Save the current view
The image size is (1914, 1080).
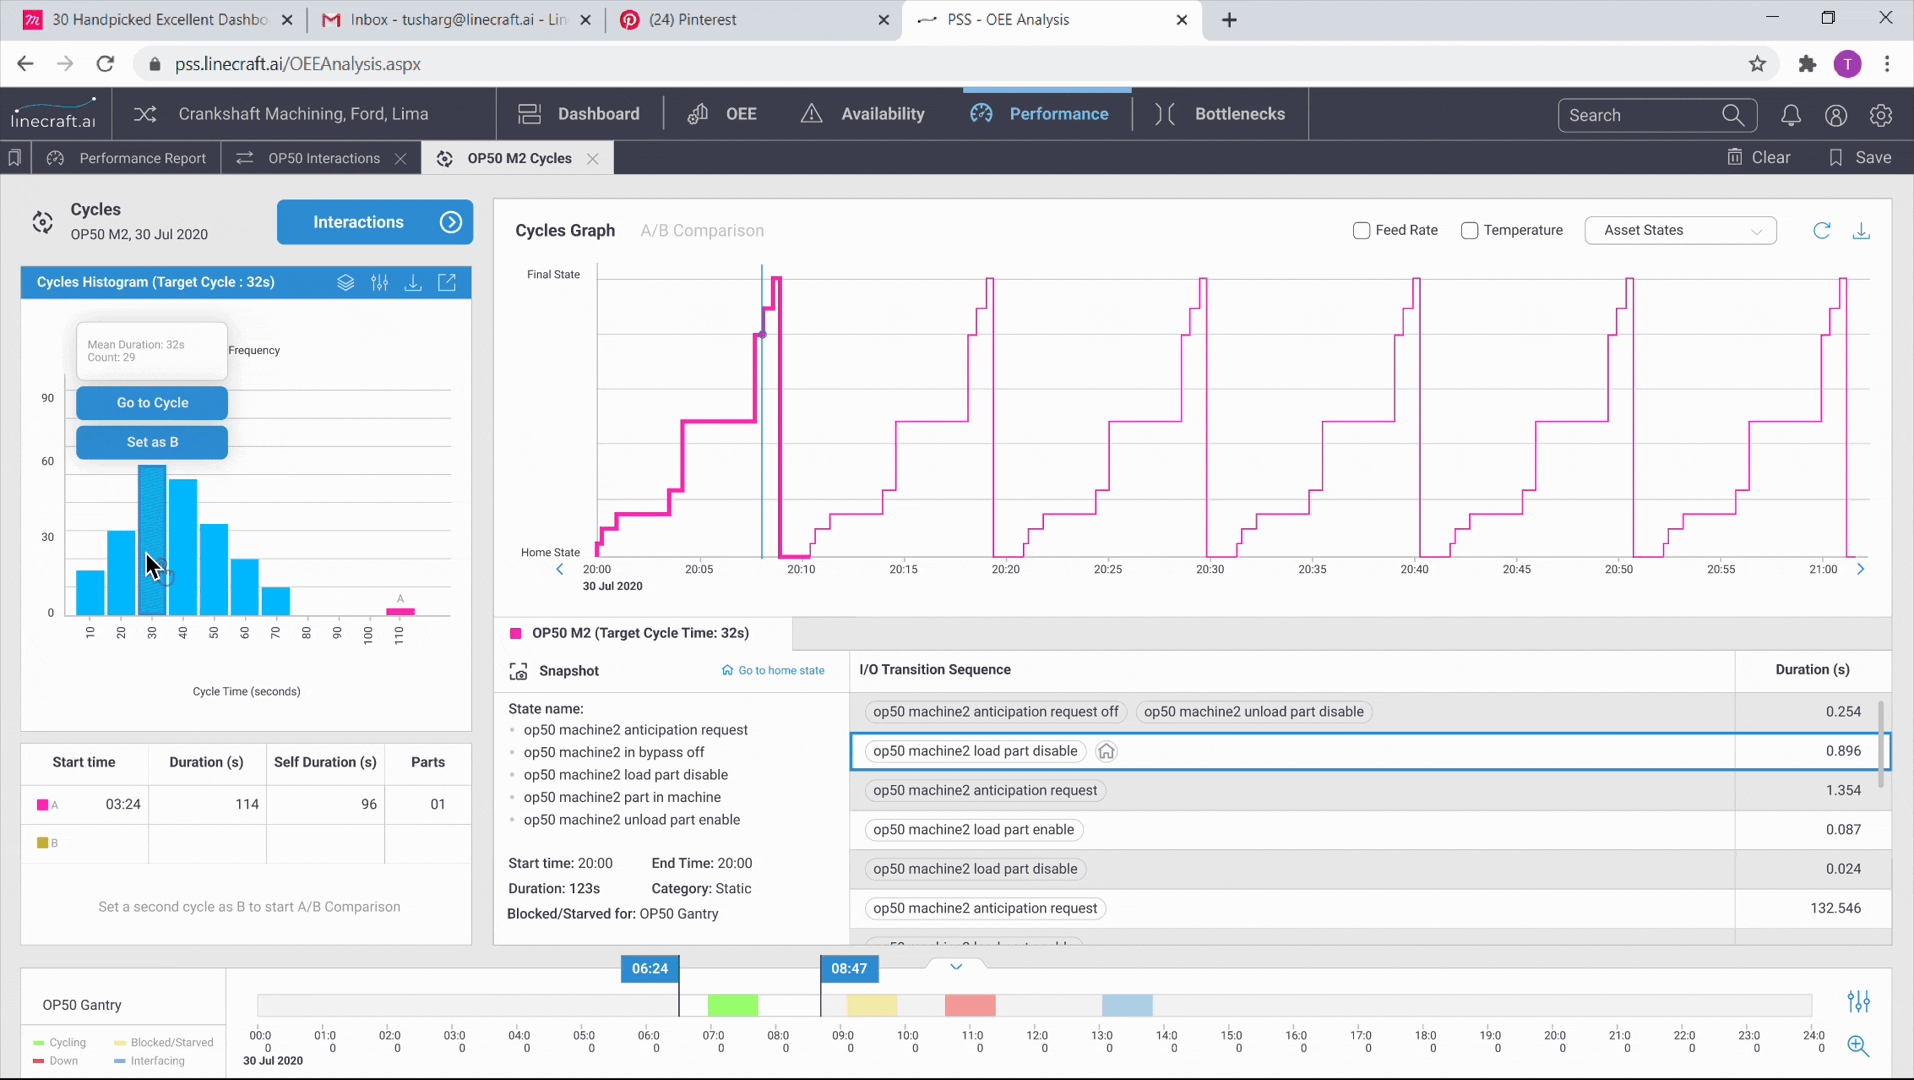tap(1860, 157)
